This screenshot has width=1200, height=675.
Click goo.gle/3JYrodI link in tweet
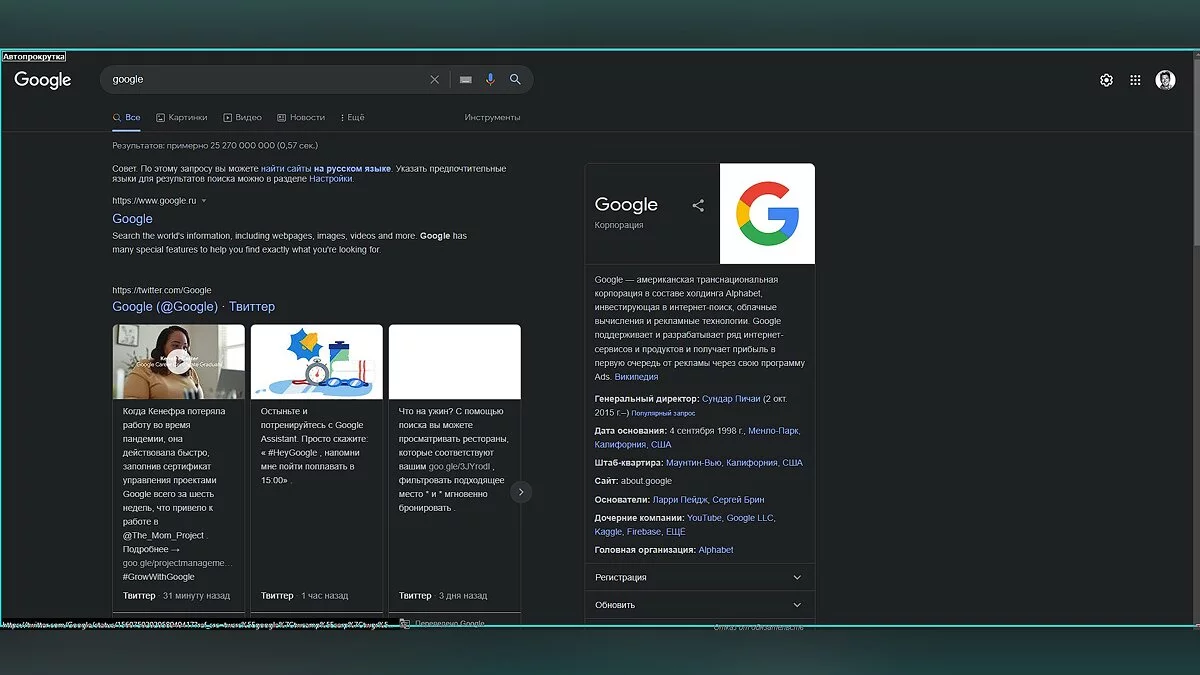tap(460, 466)
